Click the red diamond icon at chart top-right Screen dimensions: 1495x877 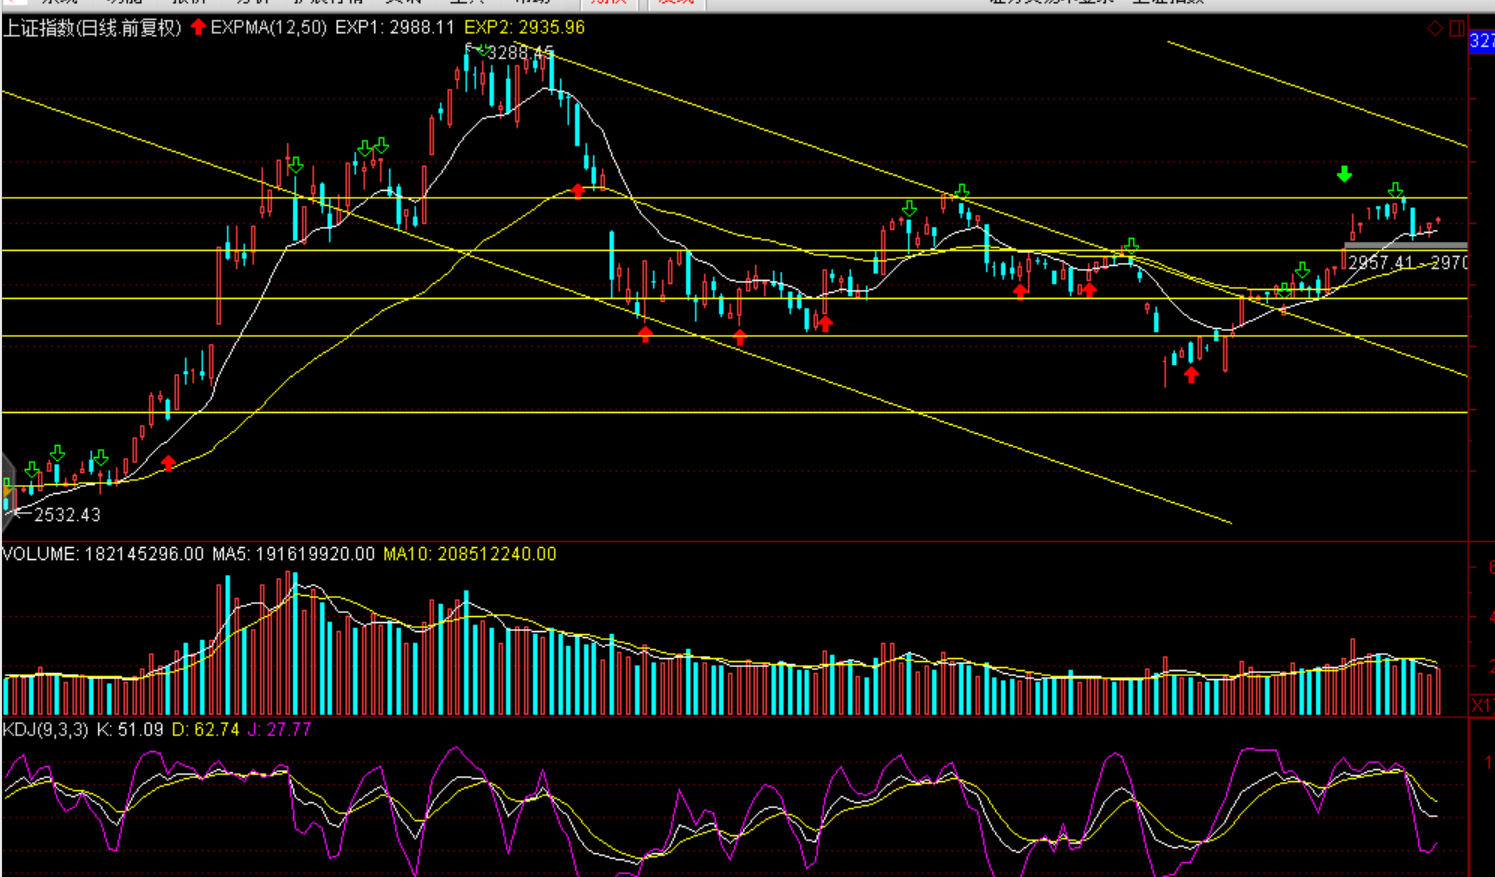click(1435, 28)
